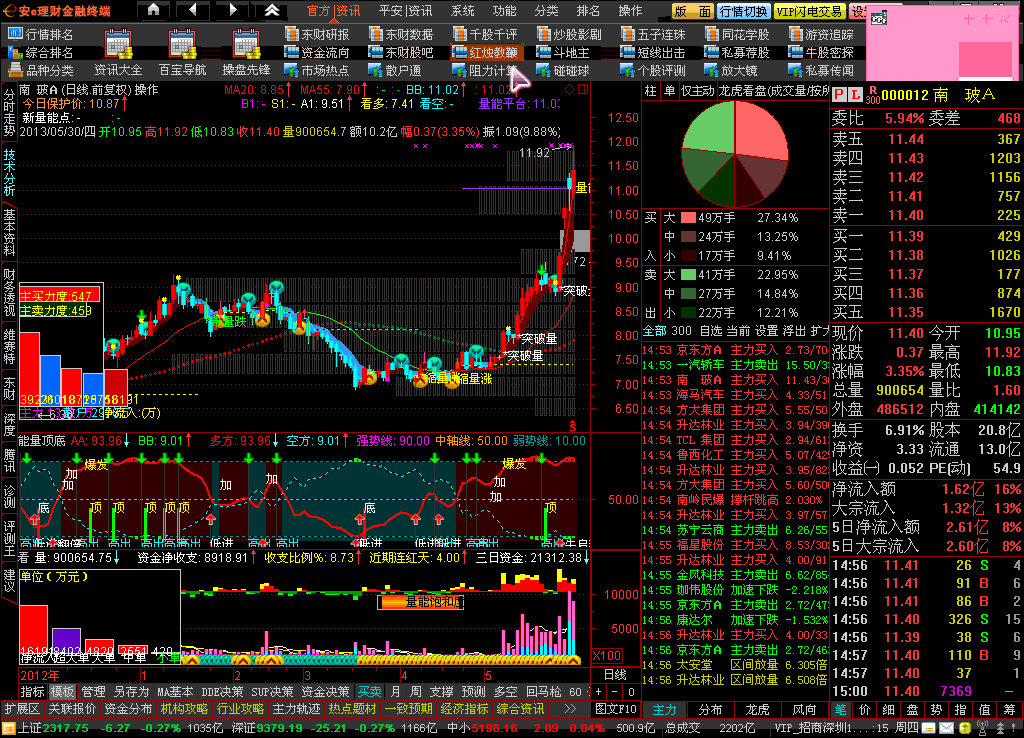The image size is (1024, 738).
Task: Open 市场热点 tool
Action: (317, 70)
